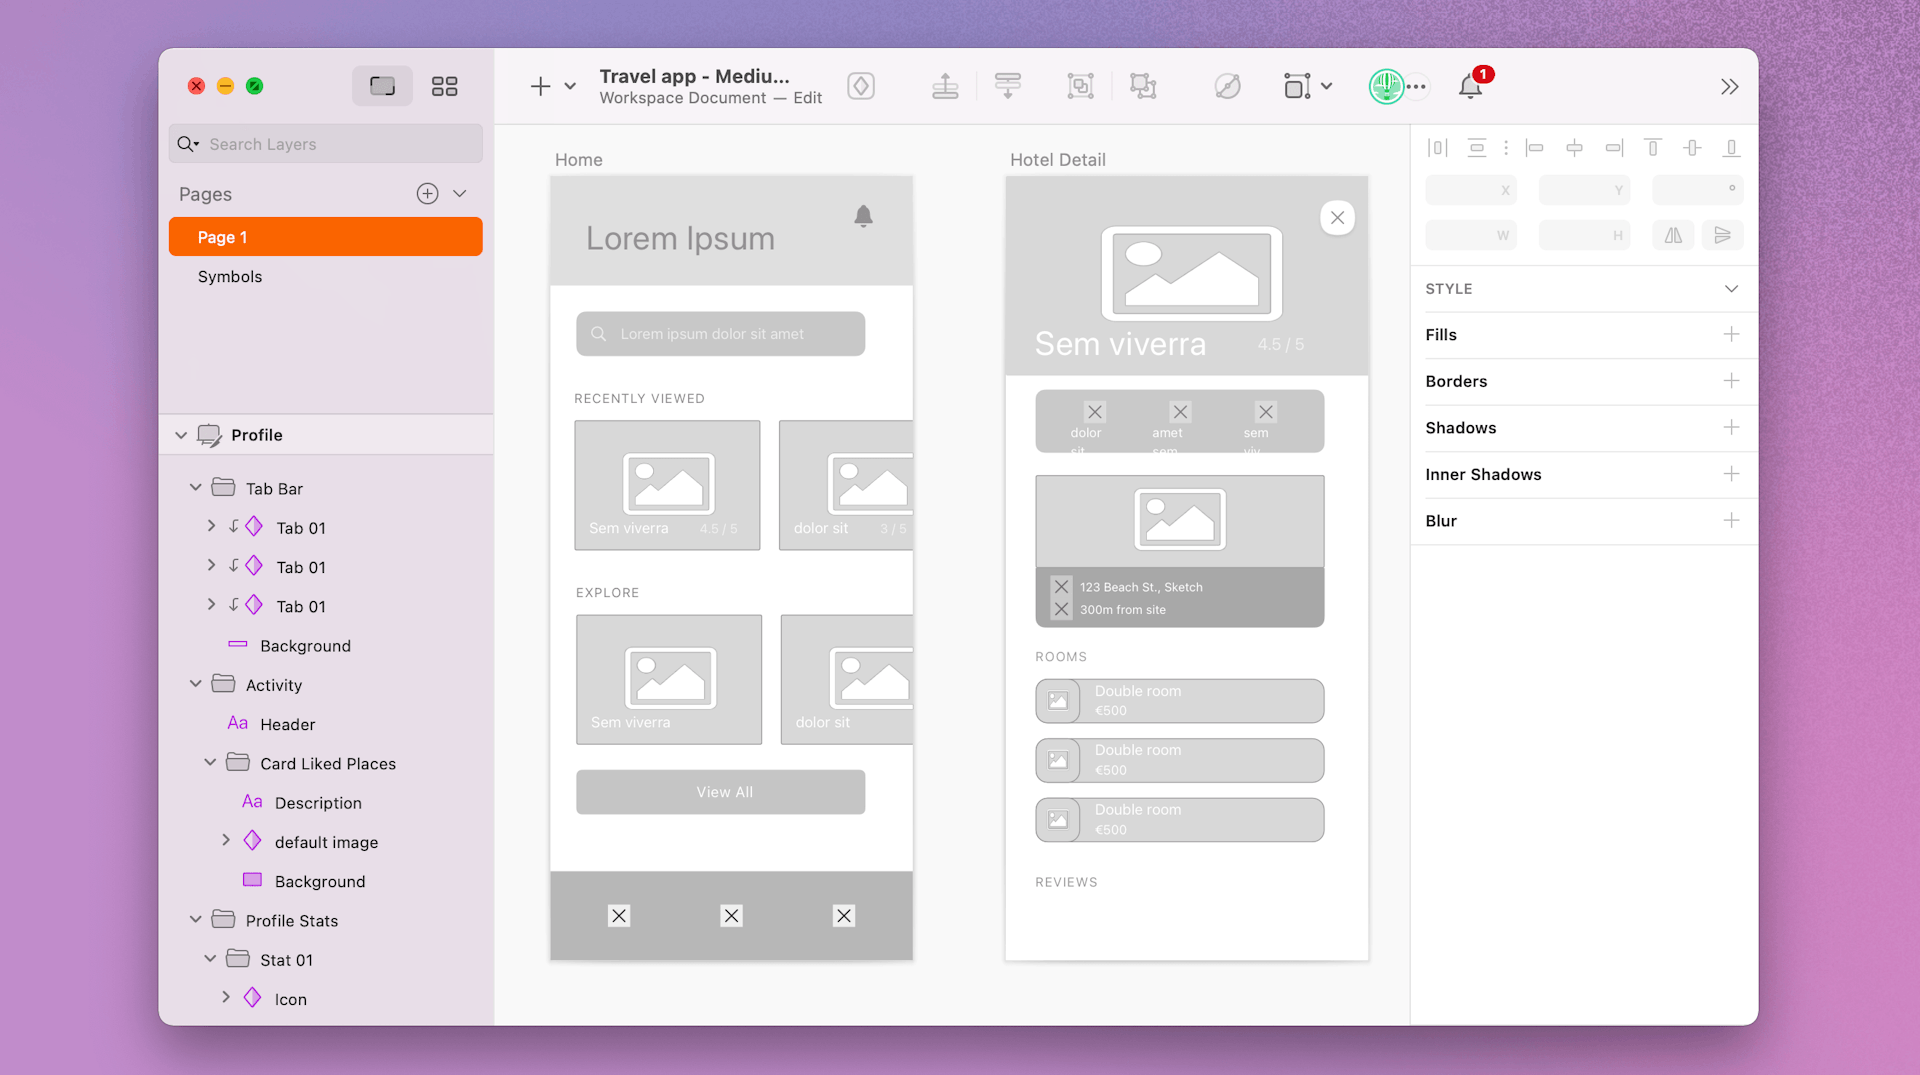This screenshot has height=1075, width=1920.
Task: Click the Search Layers field
Action: [x=325, y=143]
